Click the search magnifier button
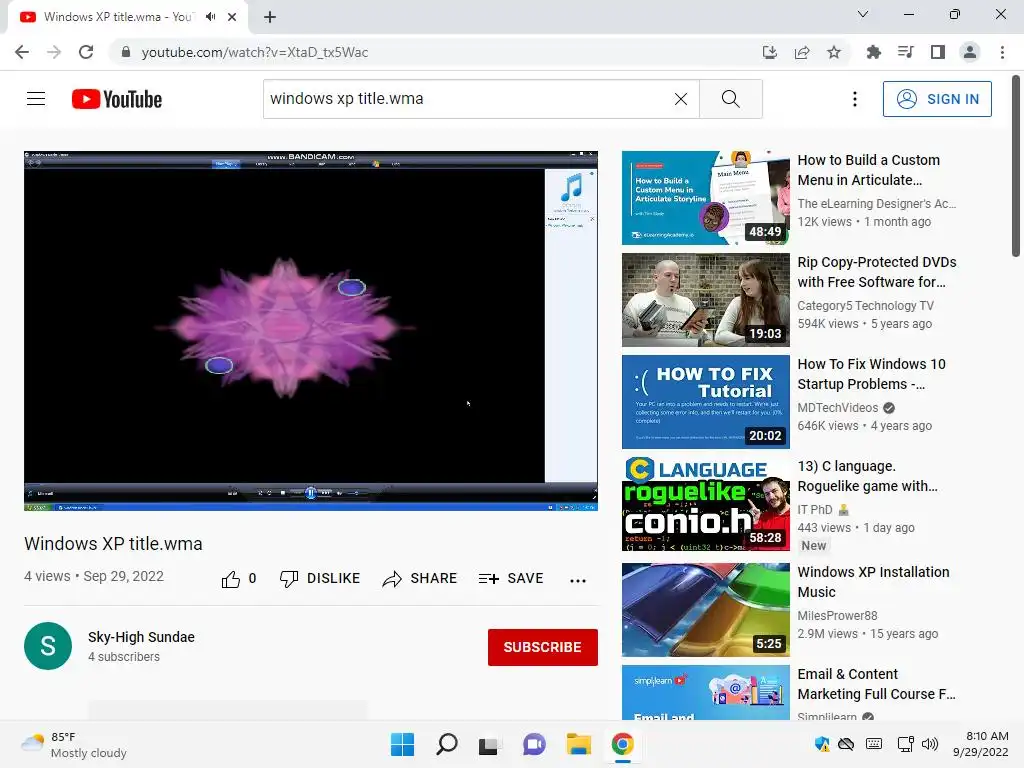Image resolution: width=1024 pixels, height=768 pixels. pyautogui.click(x=731, y=99)
